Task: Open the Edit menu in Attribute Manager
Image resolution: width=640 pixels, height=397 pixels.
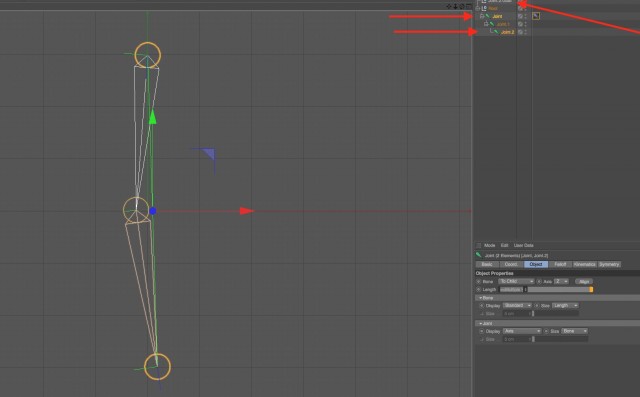Action: click(x=504, y=245)
